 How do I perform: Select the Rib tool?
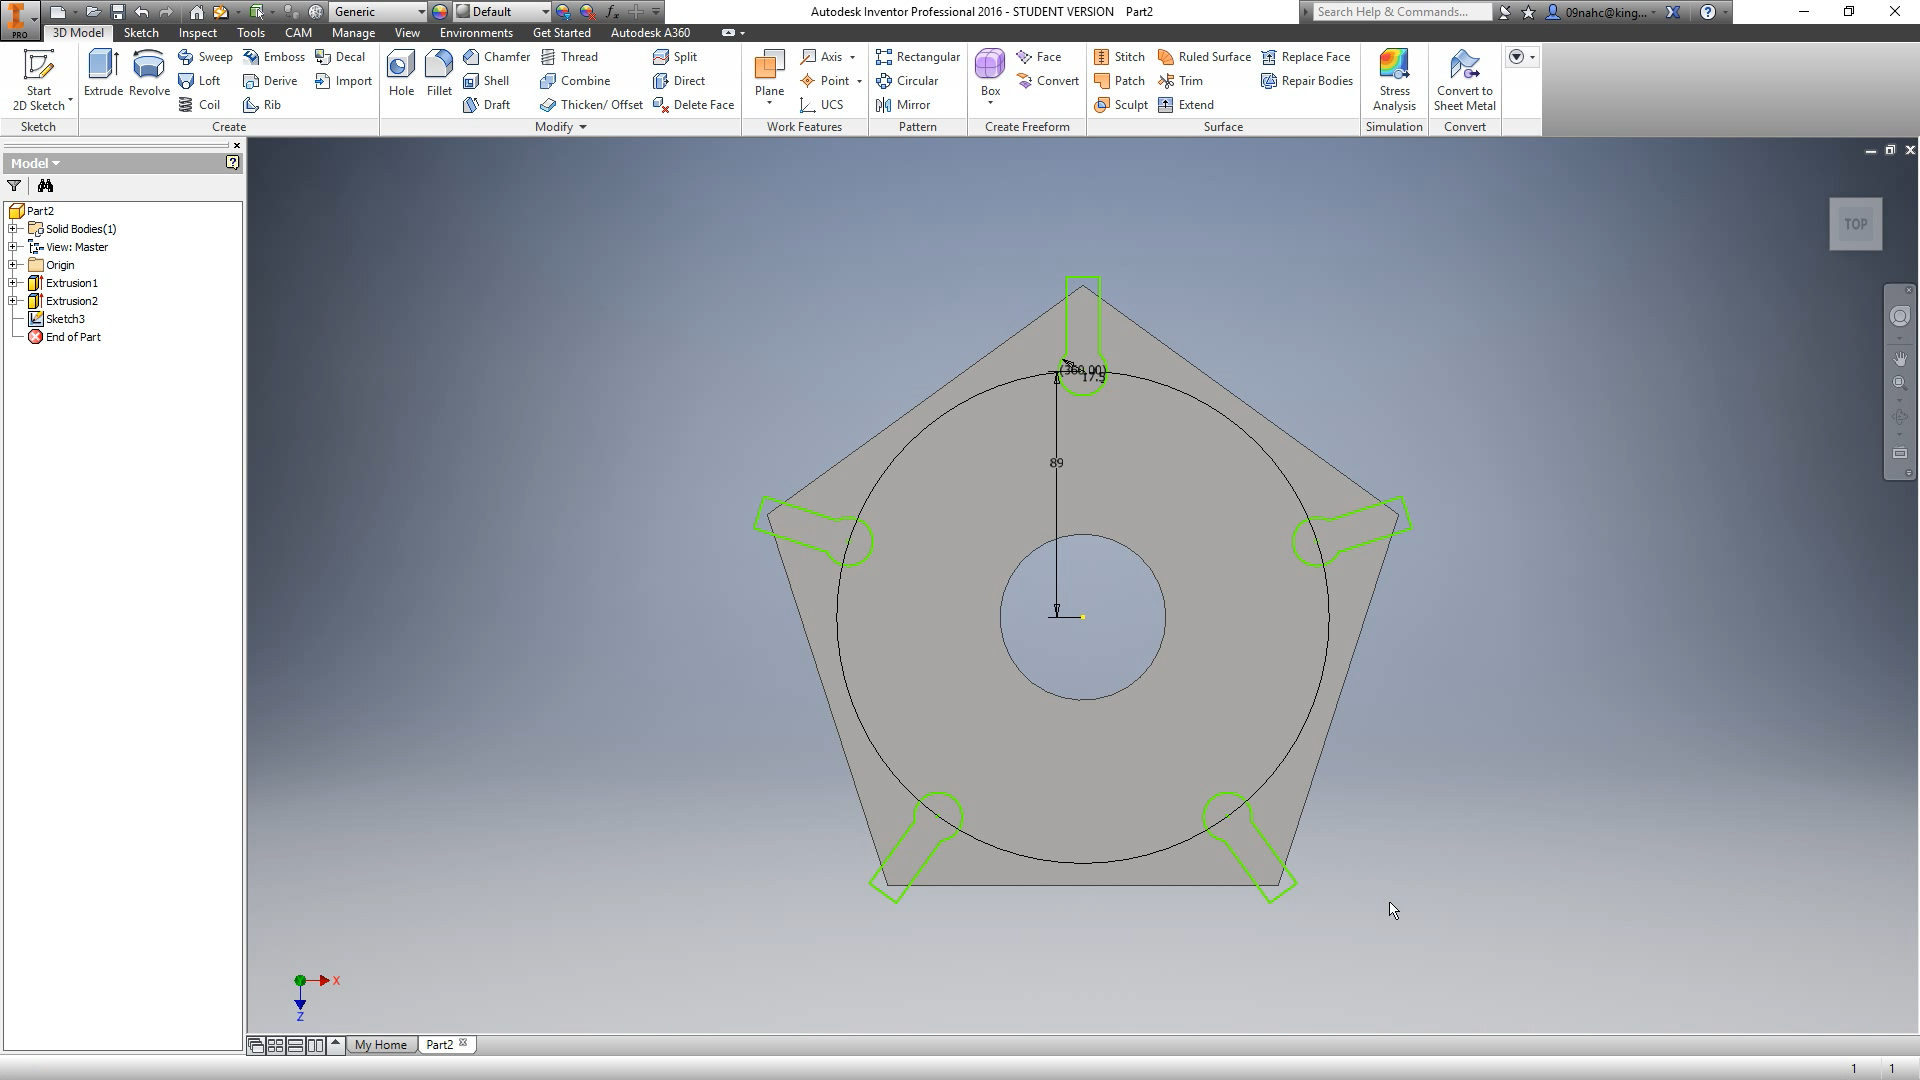[262, 105]
